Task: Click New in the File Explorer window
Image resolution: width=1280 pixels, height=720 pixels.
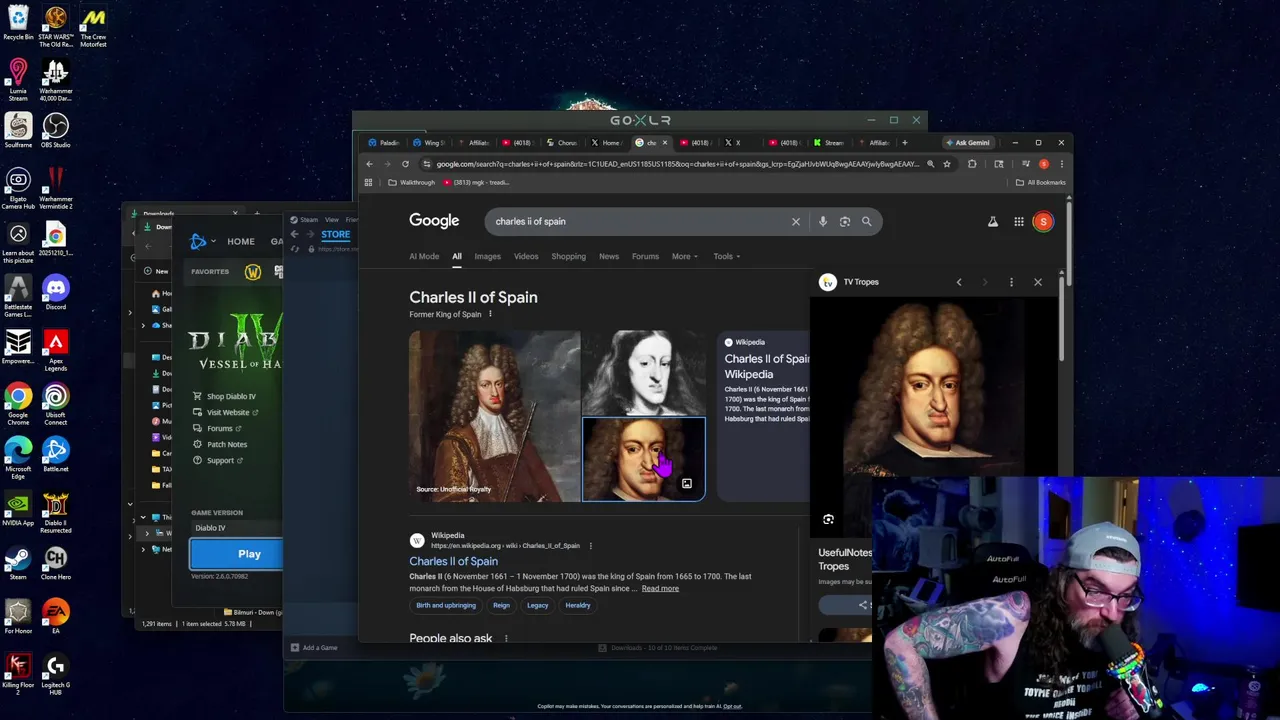Action: point(155,271)
